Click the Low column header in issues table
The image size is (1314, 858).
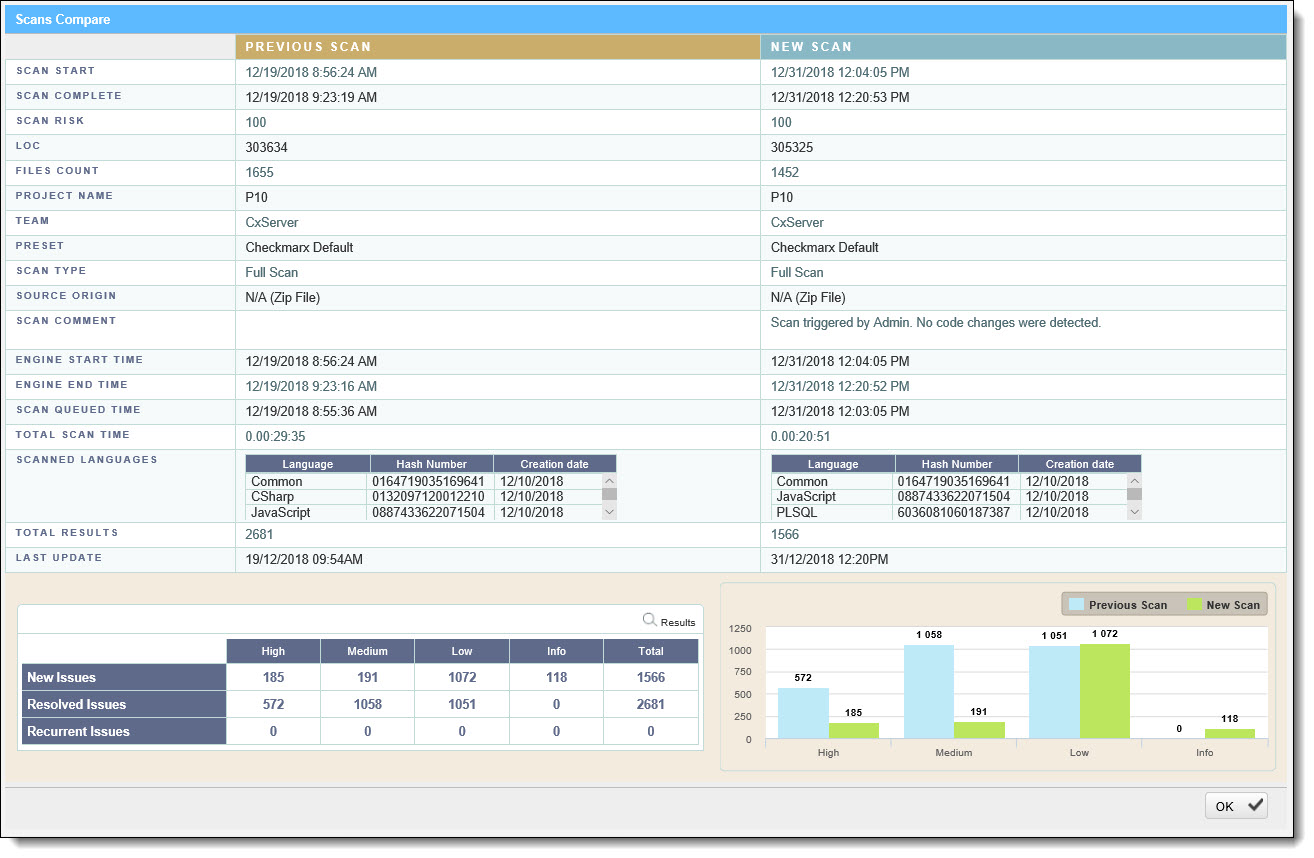pyautogui.click(x=462, y=651)
